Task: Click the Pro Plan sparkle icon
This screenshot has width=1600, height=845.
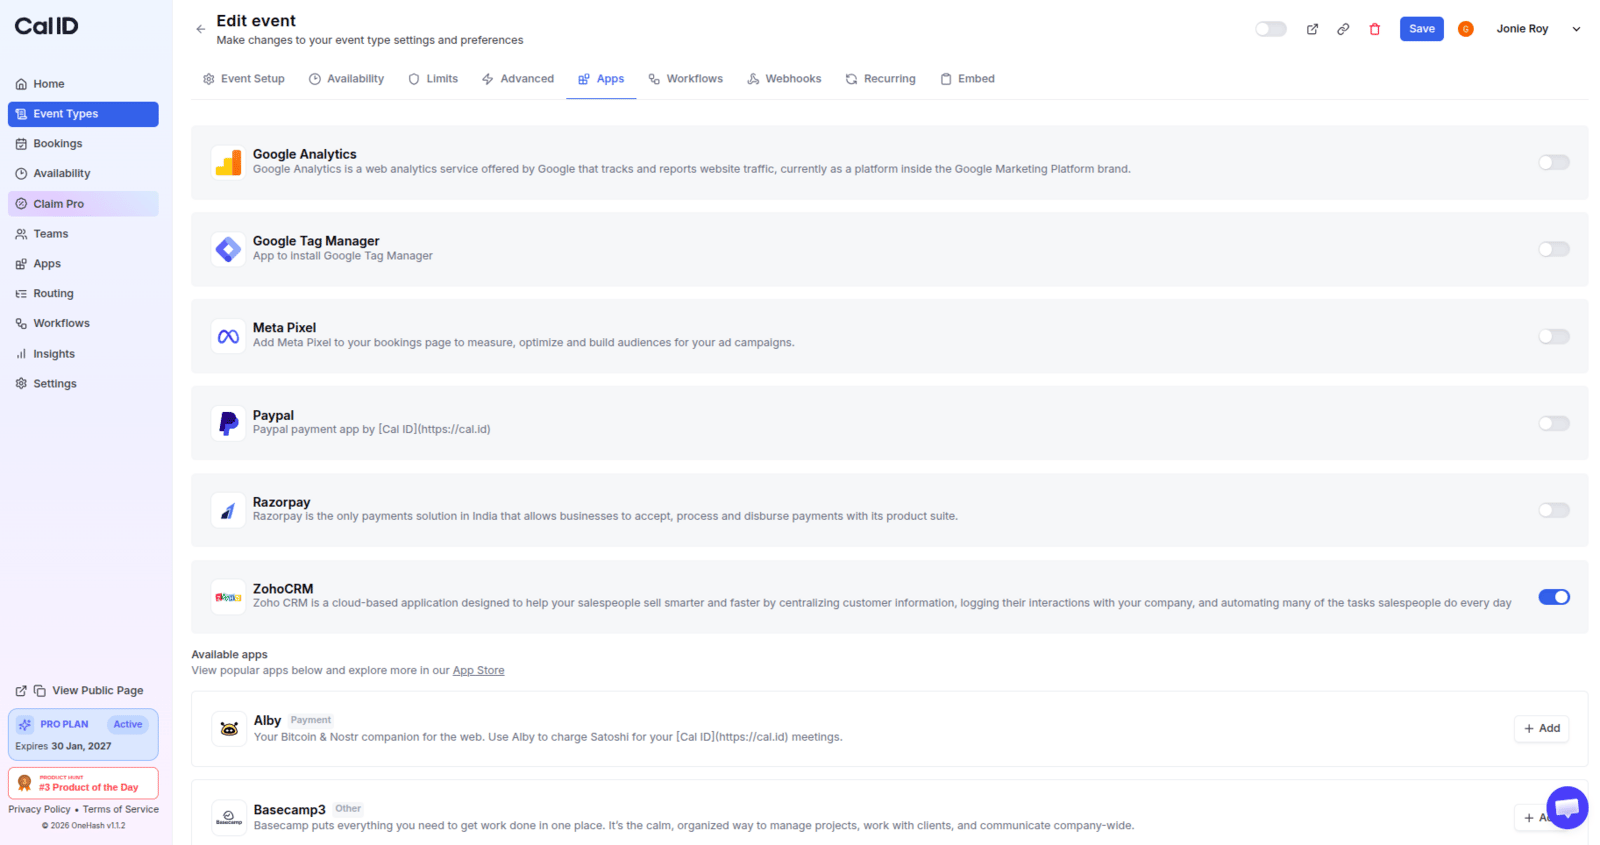Action: 25,724
